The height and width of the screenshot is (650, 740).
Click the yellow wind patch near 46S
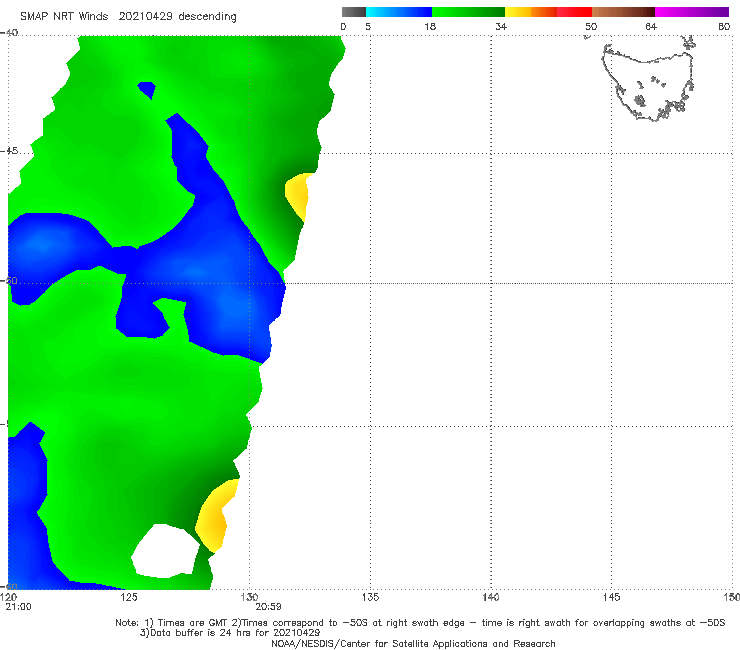pyautogui.click(x=298, y=196)
